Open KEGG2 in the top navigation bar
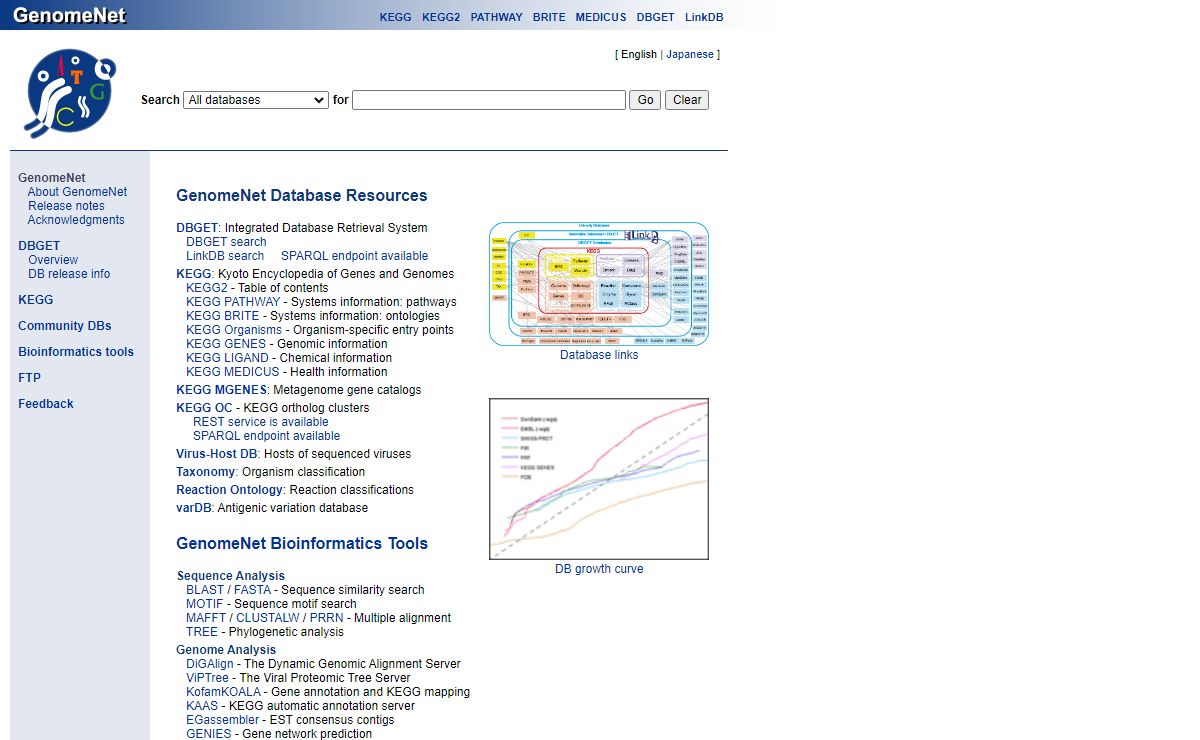 pyautogui.click(x=441, y=17)
